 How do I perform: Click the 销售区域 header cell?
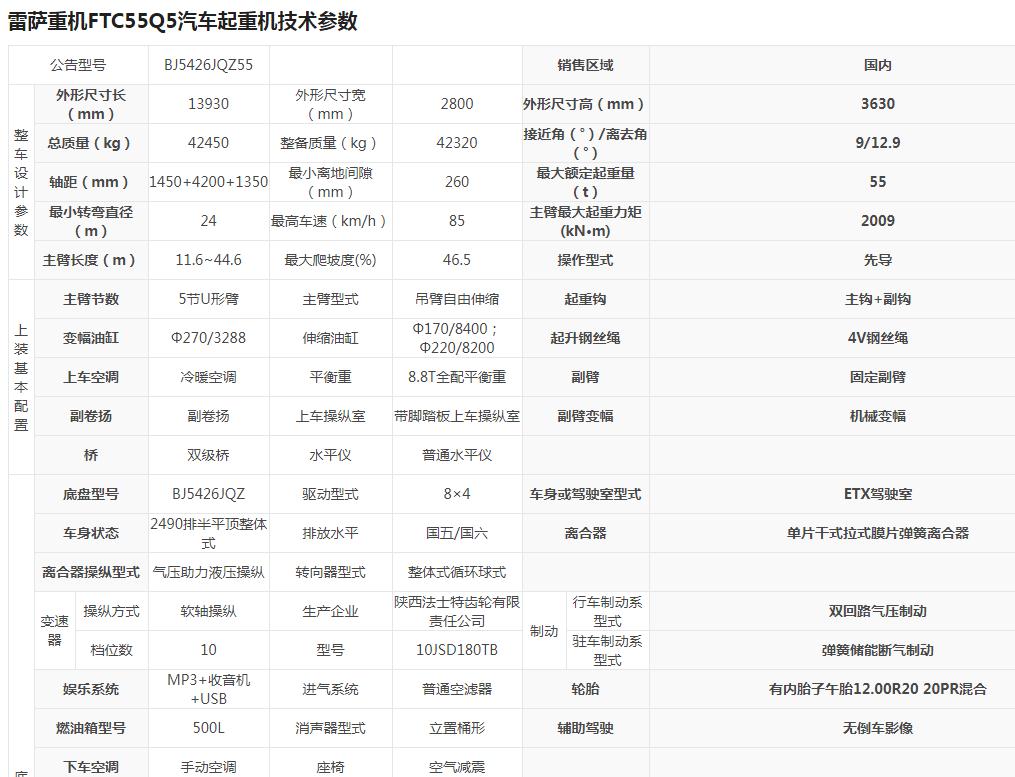click(585, 65)
